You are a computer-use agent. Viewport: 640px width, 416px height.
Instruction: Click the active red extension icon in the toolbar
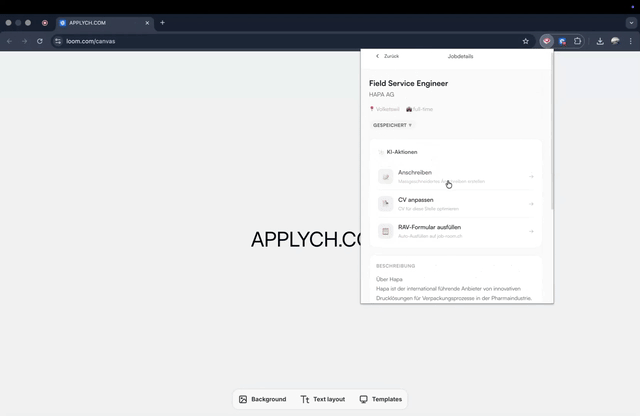[547, 41]
